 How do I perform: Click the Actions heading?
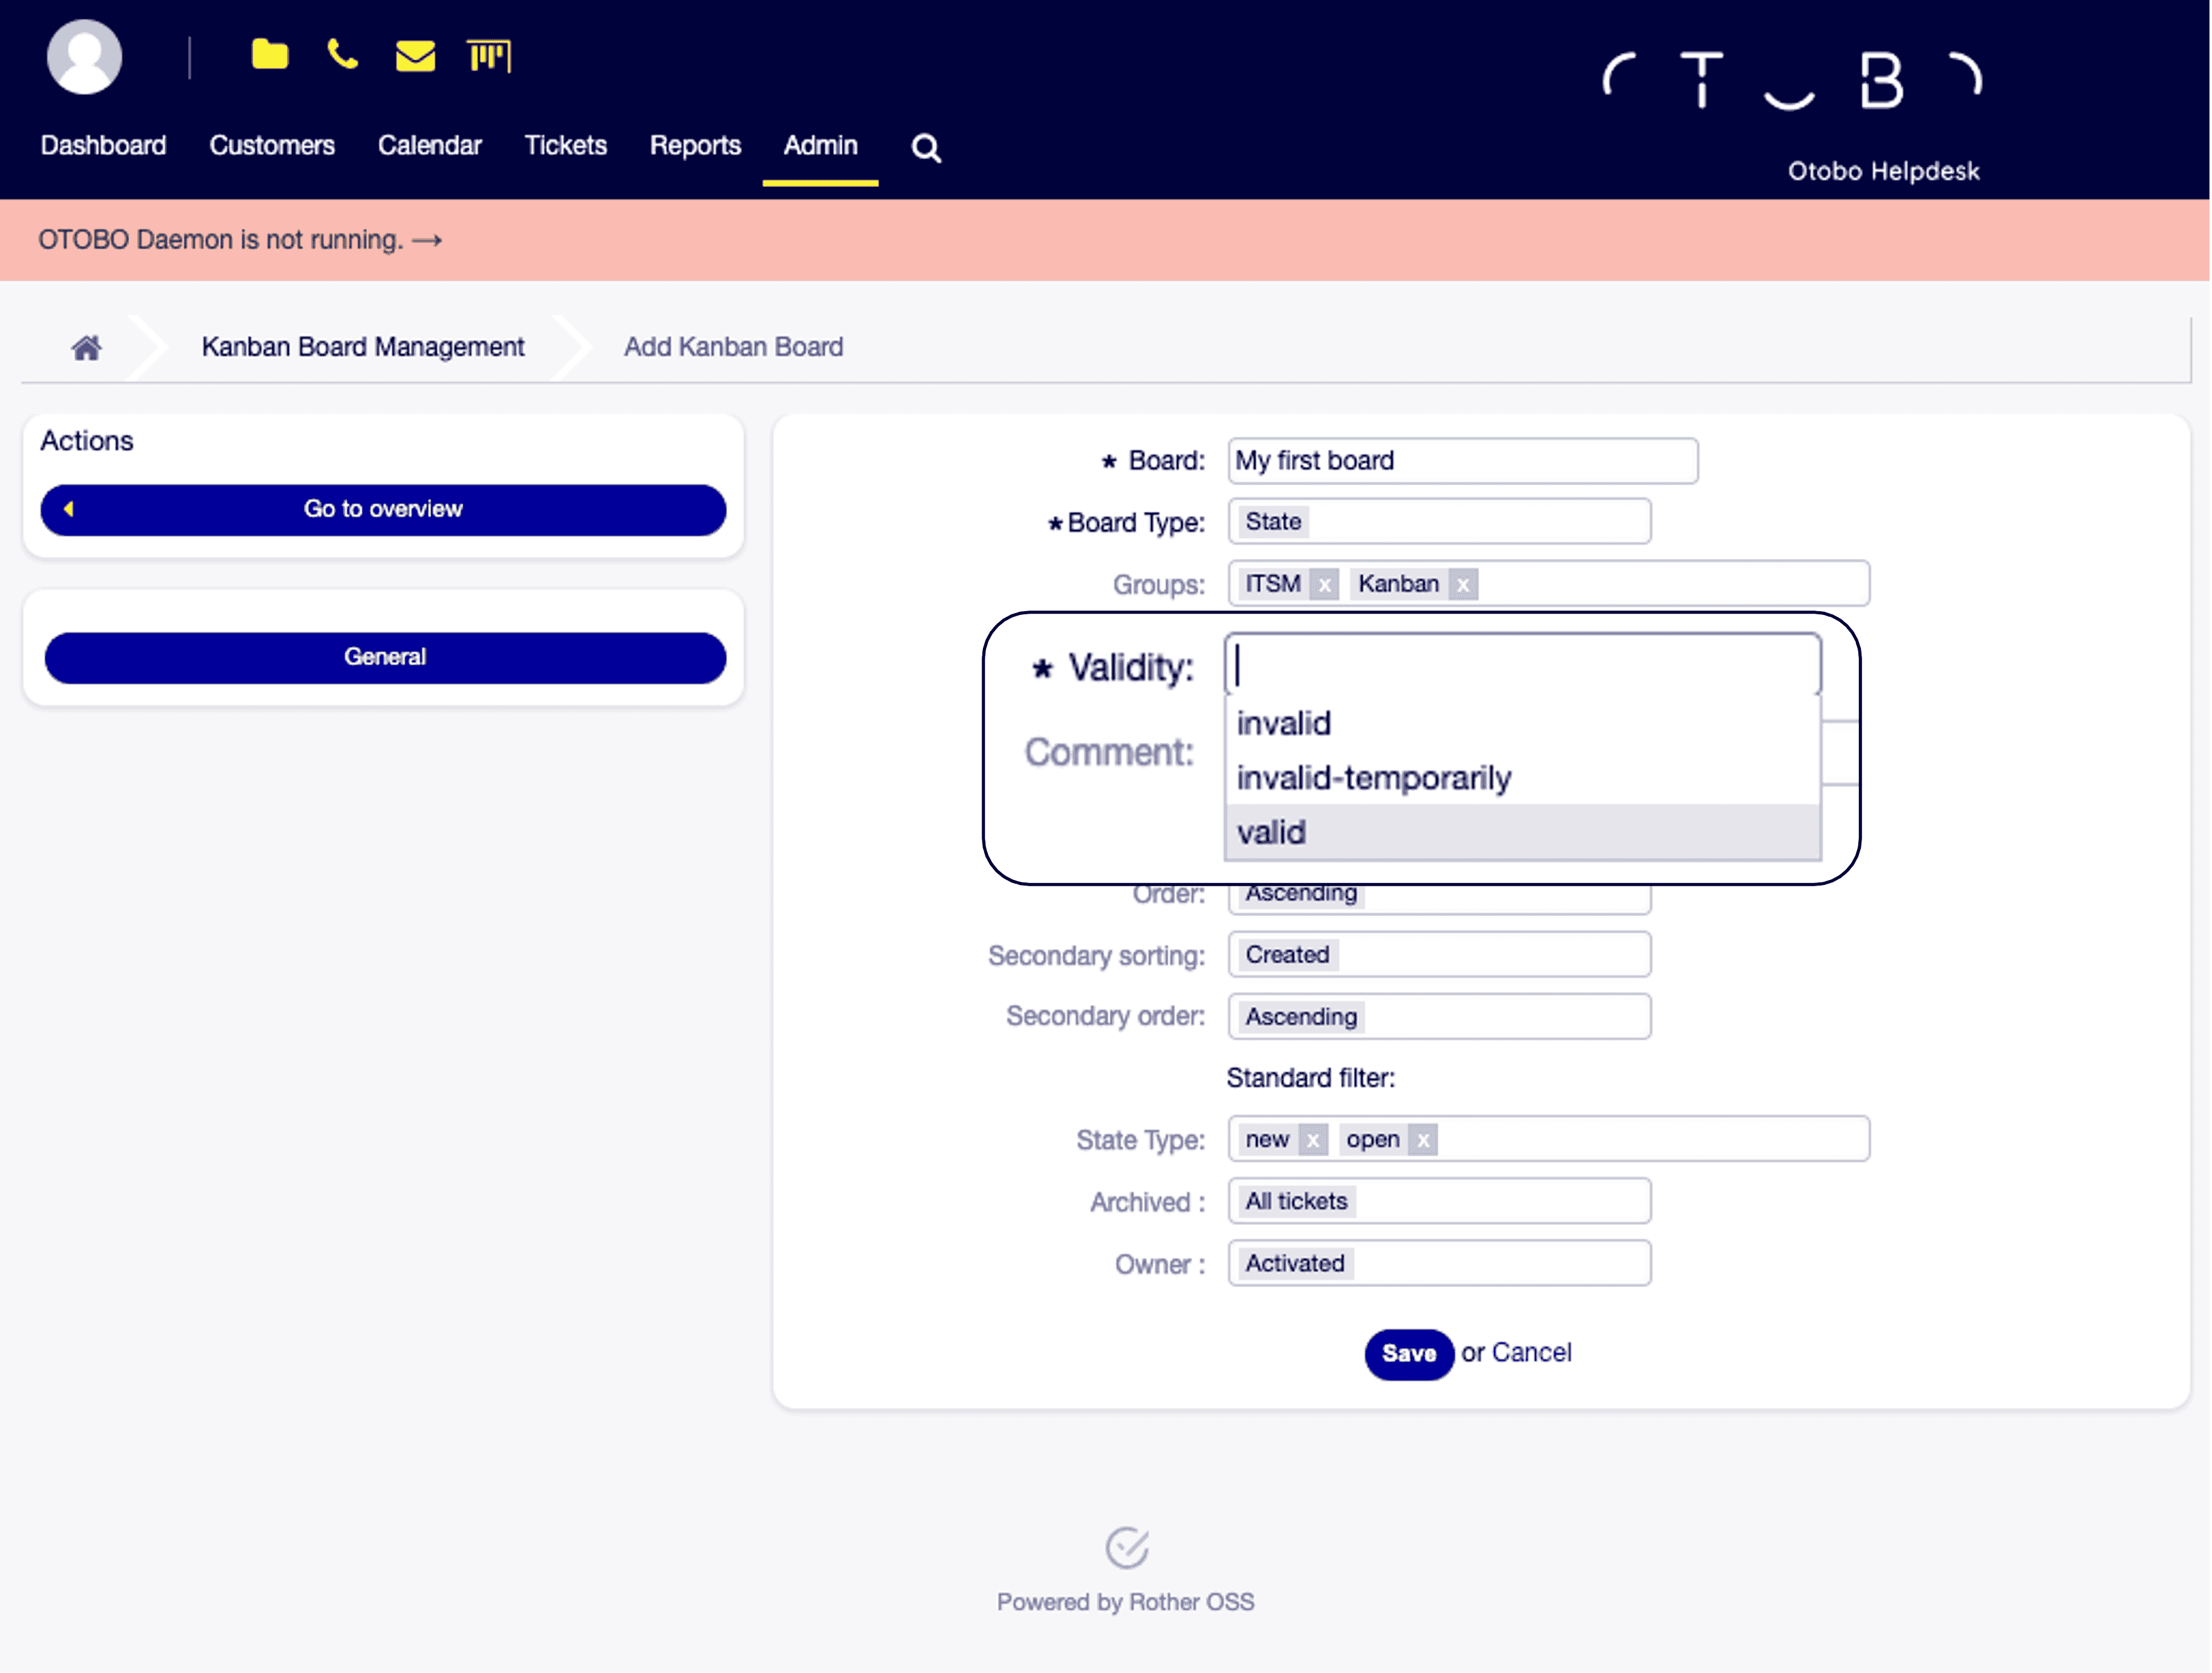[87, 441]
